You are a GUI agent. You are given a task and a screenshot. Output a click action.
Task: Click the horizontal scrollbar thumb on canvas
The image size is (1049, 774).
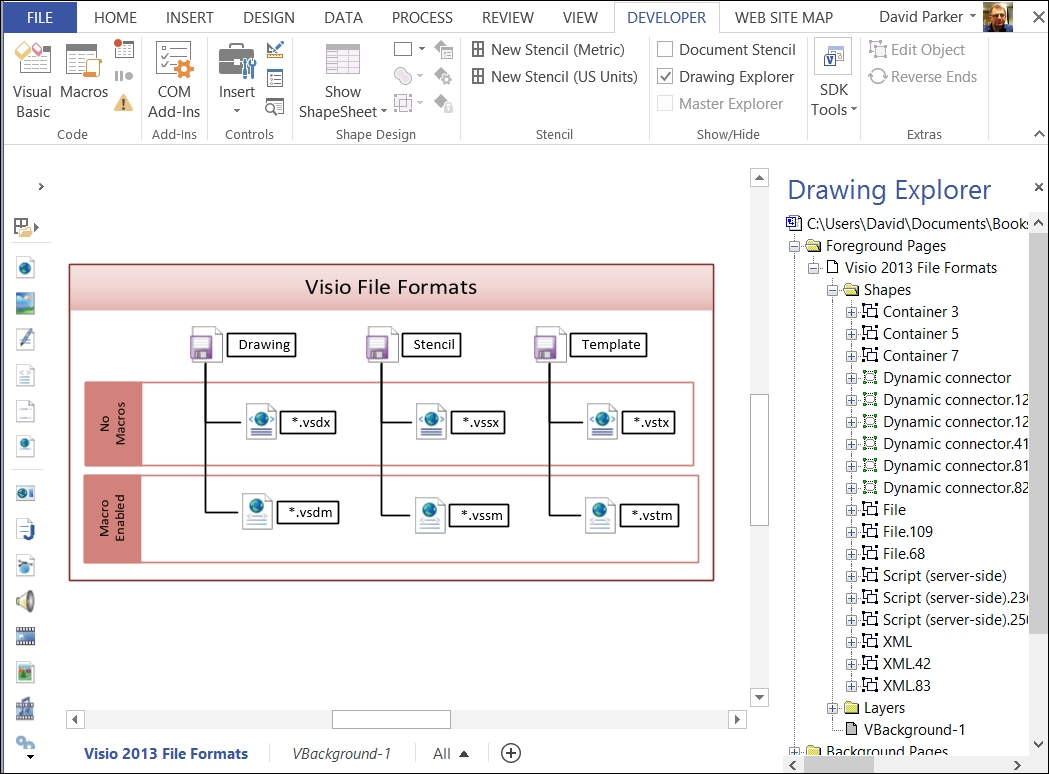coord(391,719)
